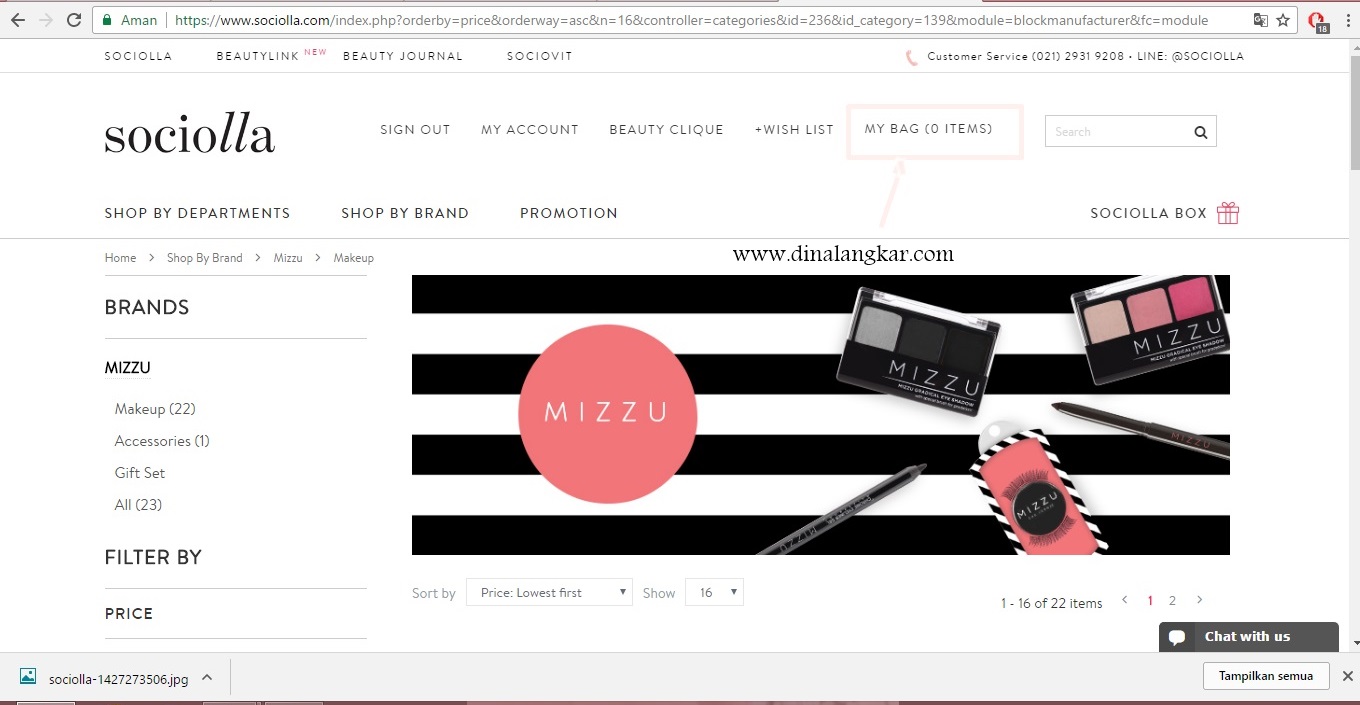The image size is (1360, 705).
Task: Open Beauty Clique page
Action: 666,130
